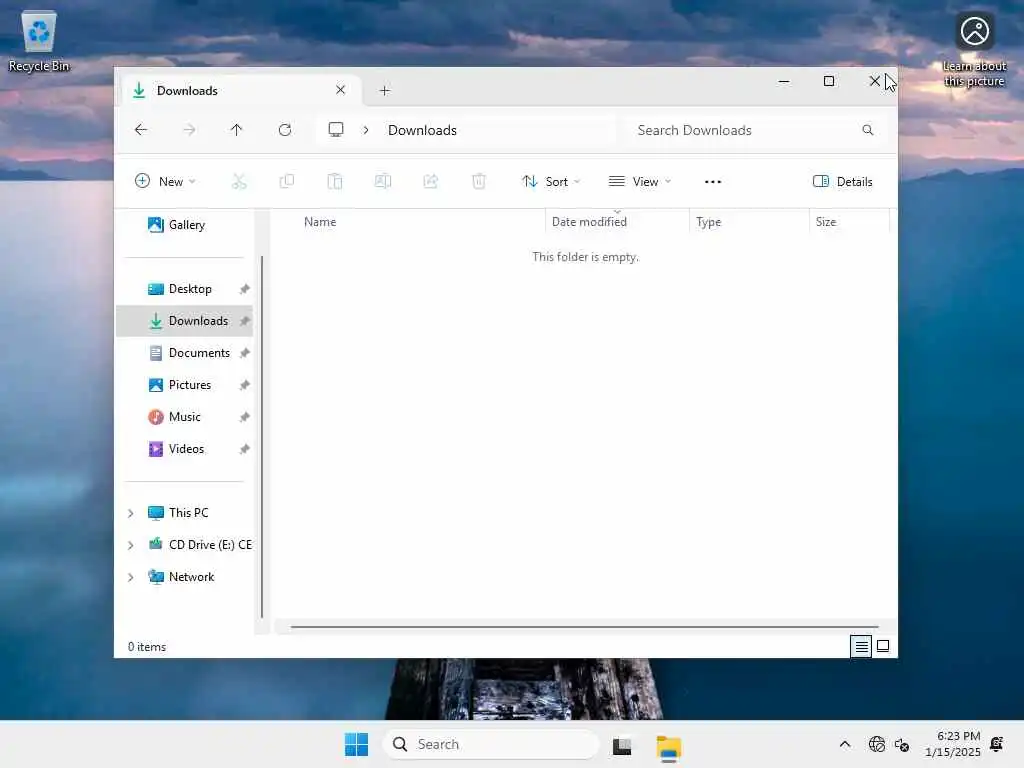Click the Rename toolbar icon

(383, 182)
